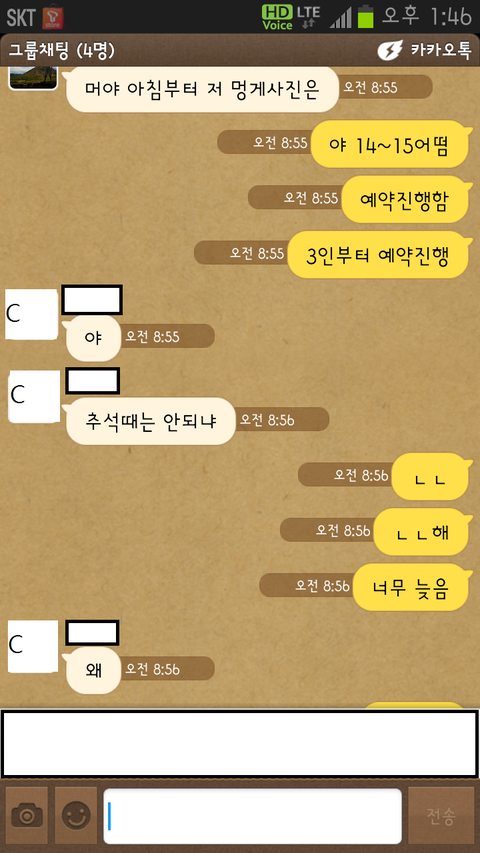
Task: Select the yellow bubble 야 14~15어떰
Action: click(x=390, y=144)
